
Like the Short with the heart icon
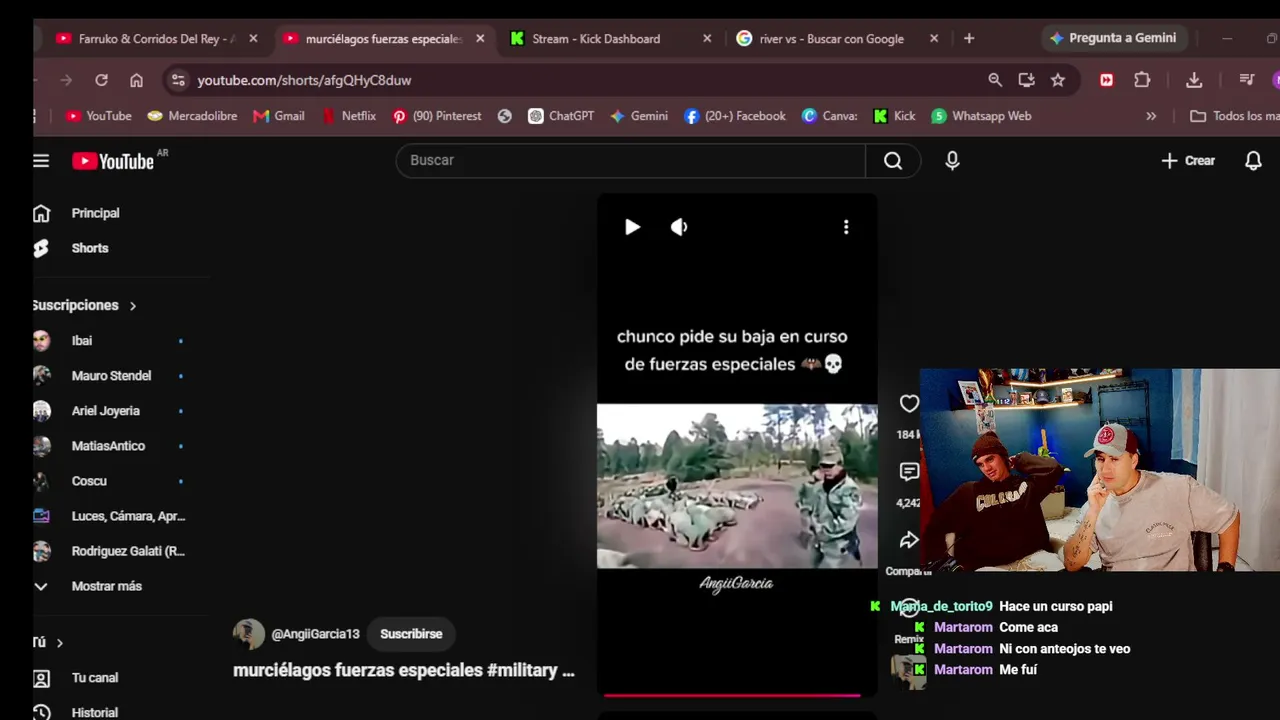tap(909, 404)
